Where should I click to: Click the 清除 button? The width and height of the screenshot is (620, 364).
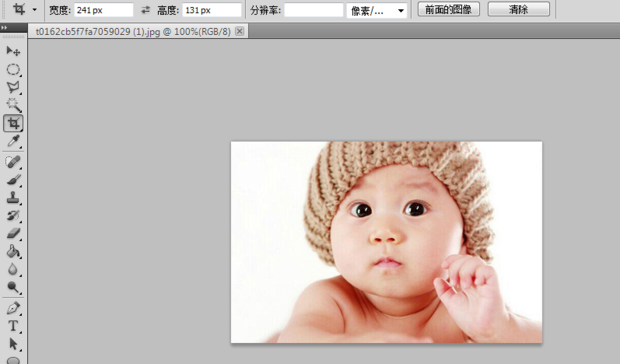(518, 9)
